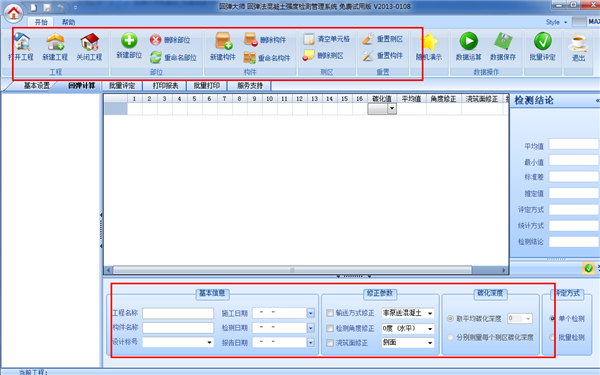600x375 pixels.
Task: Enable the 浇筑面修正 checkbox
Action: 330,343
